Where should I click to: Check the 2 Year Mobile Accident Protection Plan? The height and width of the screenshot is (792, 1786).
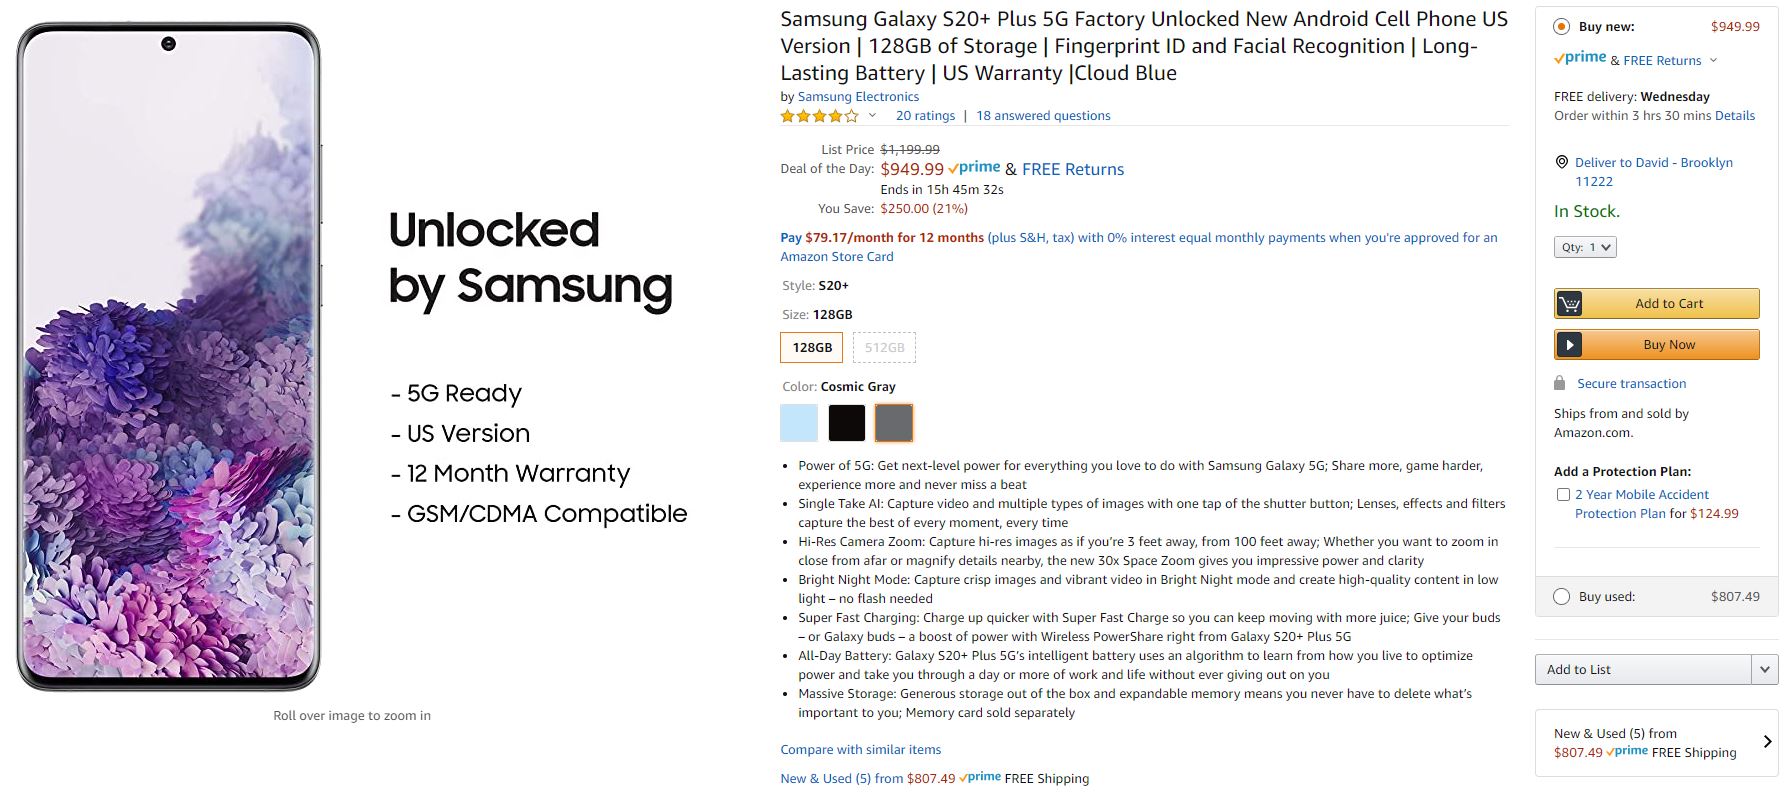(1563, 494)
